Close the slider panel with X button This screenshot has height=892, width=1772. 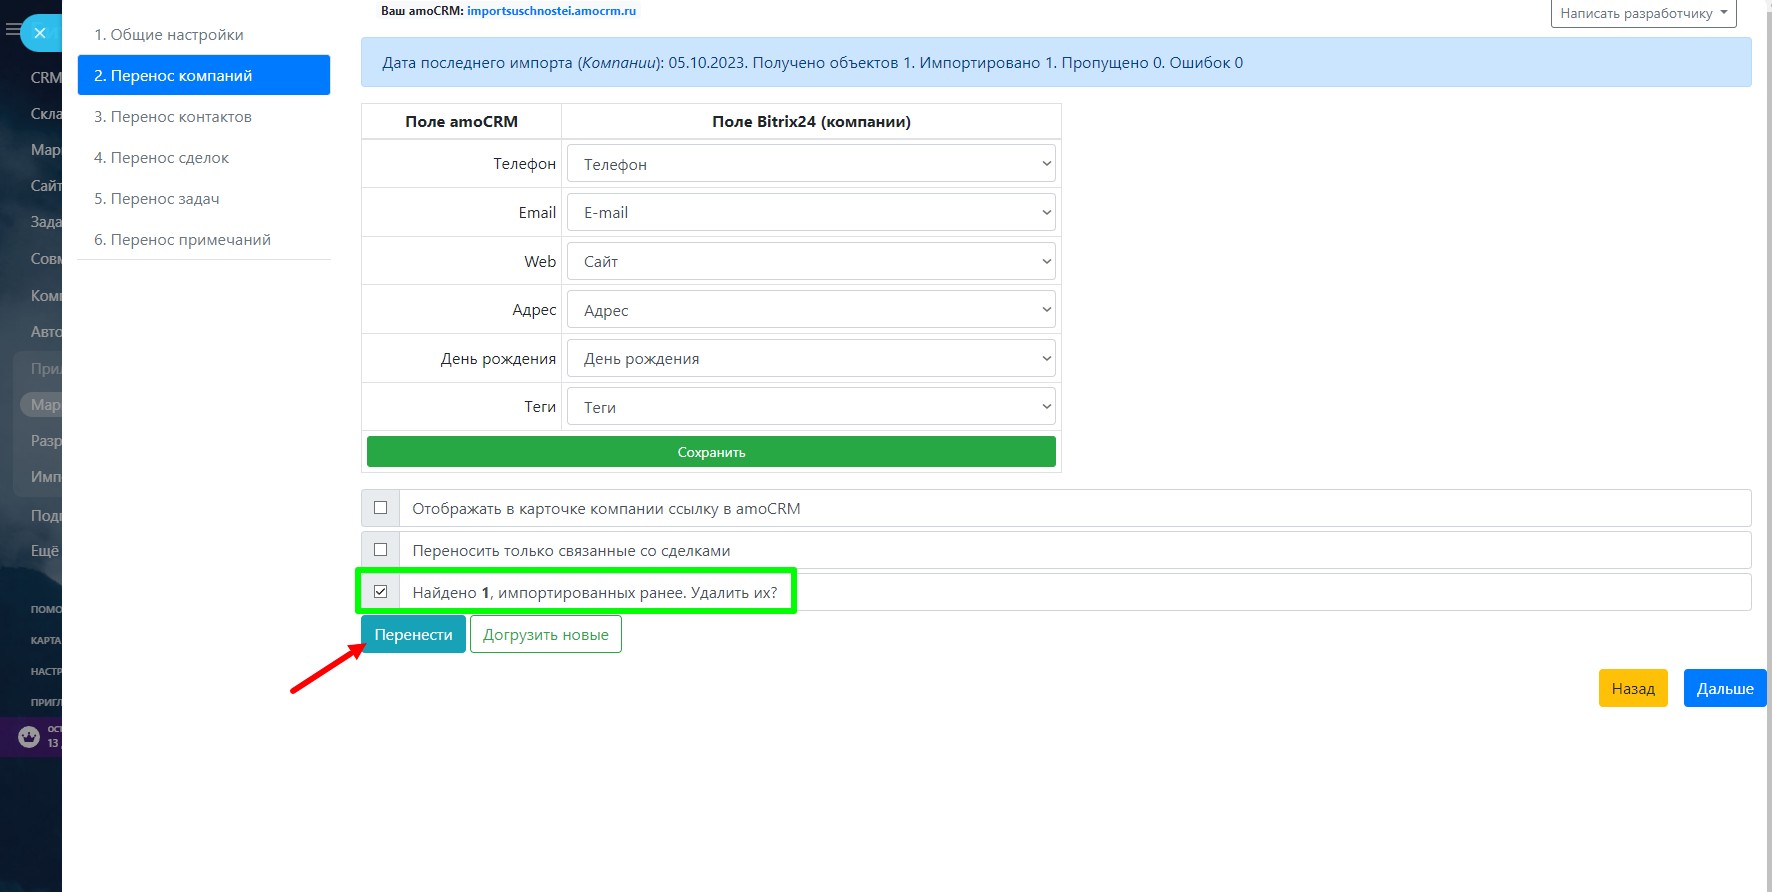click(x=40, y=33)
